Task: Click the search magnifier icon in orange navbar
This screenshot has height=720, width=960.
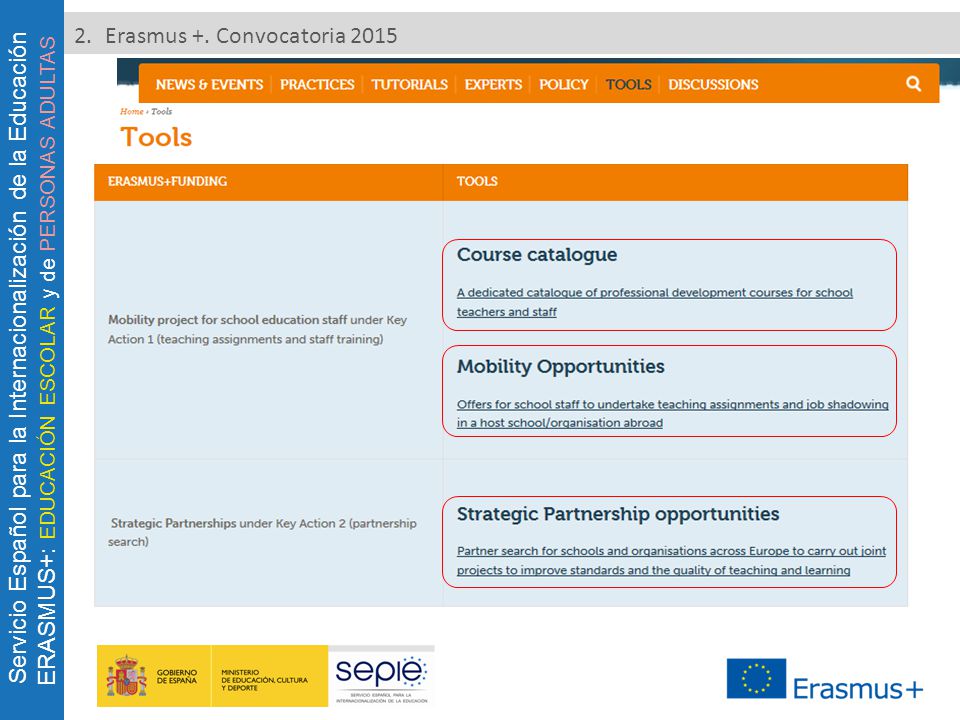Action: tap(913, 84)
